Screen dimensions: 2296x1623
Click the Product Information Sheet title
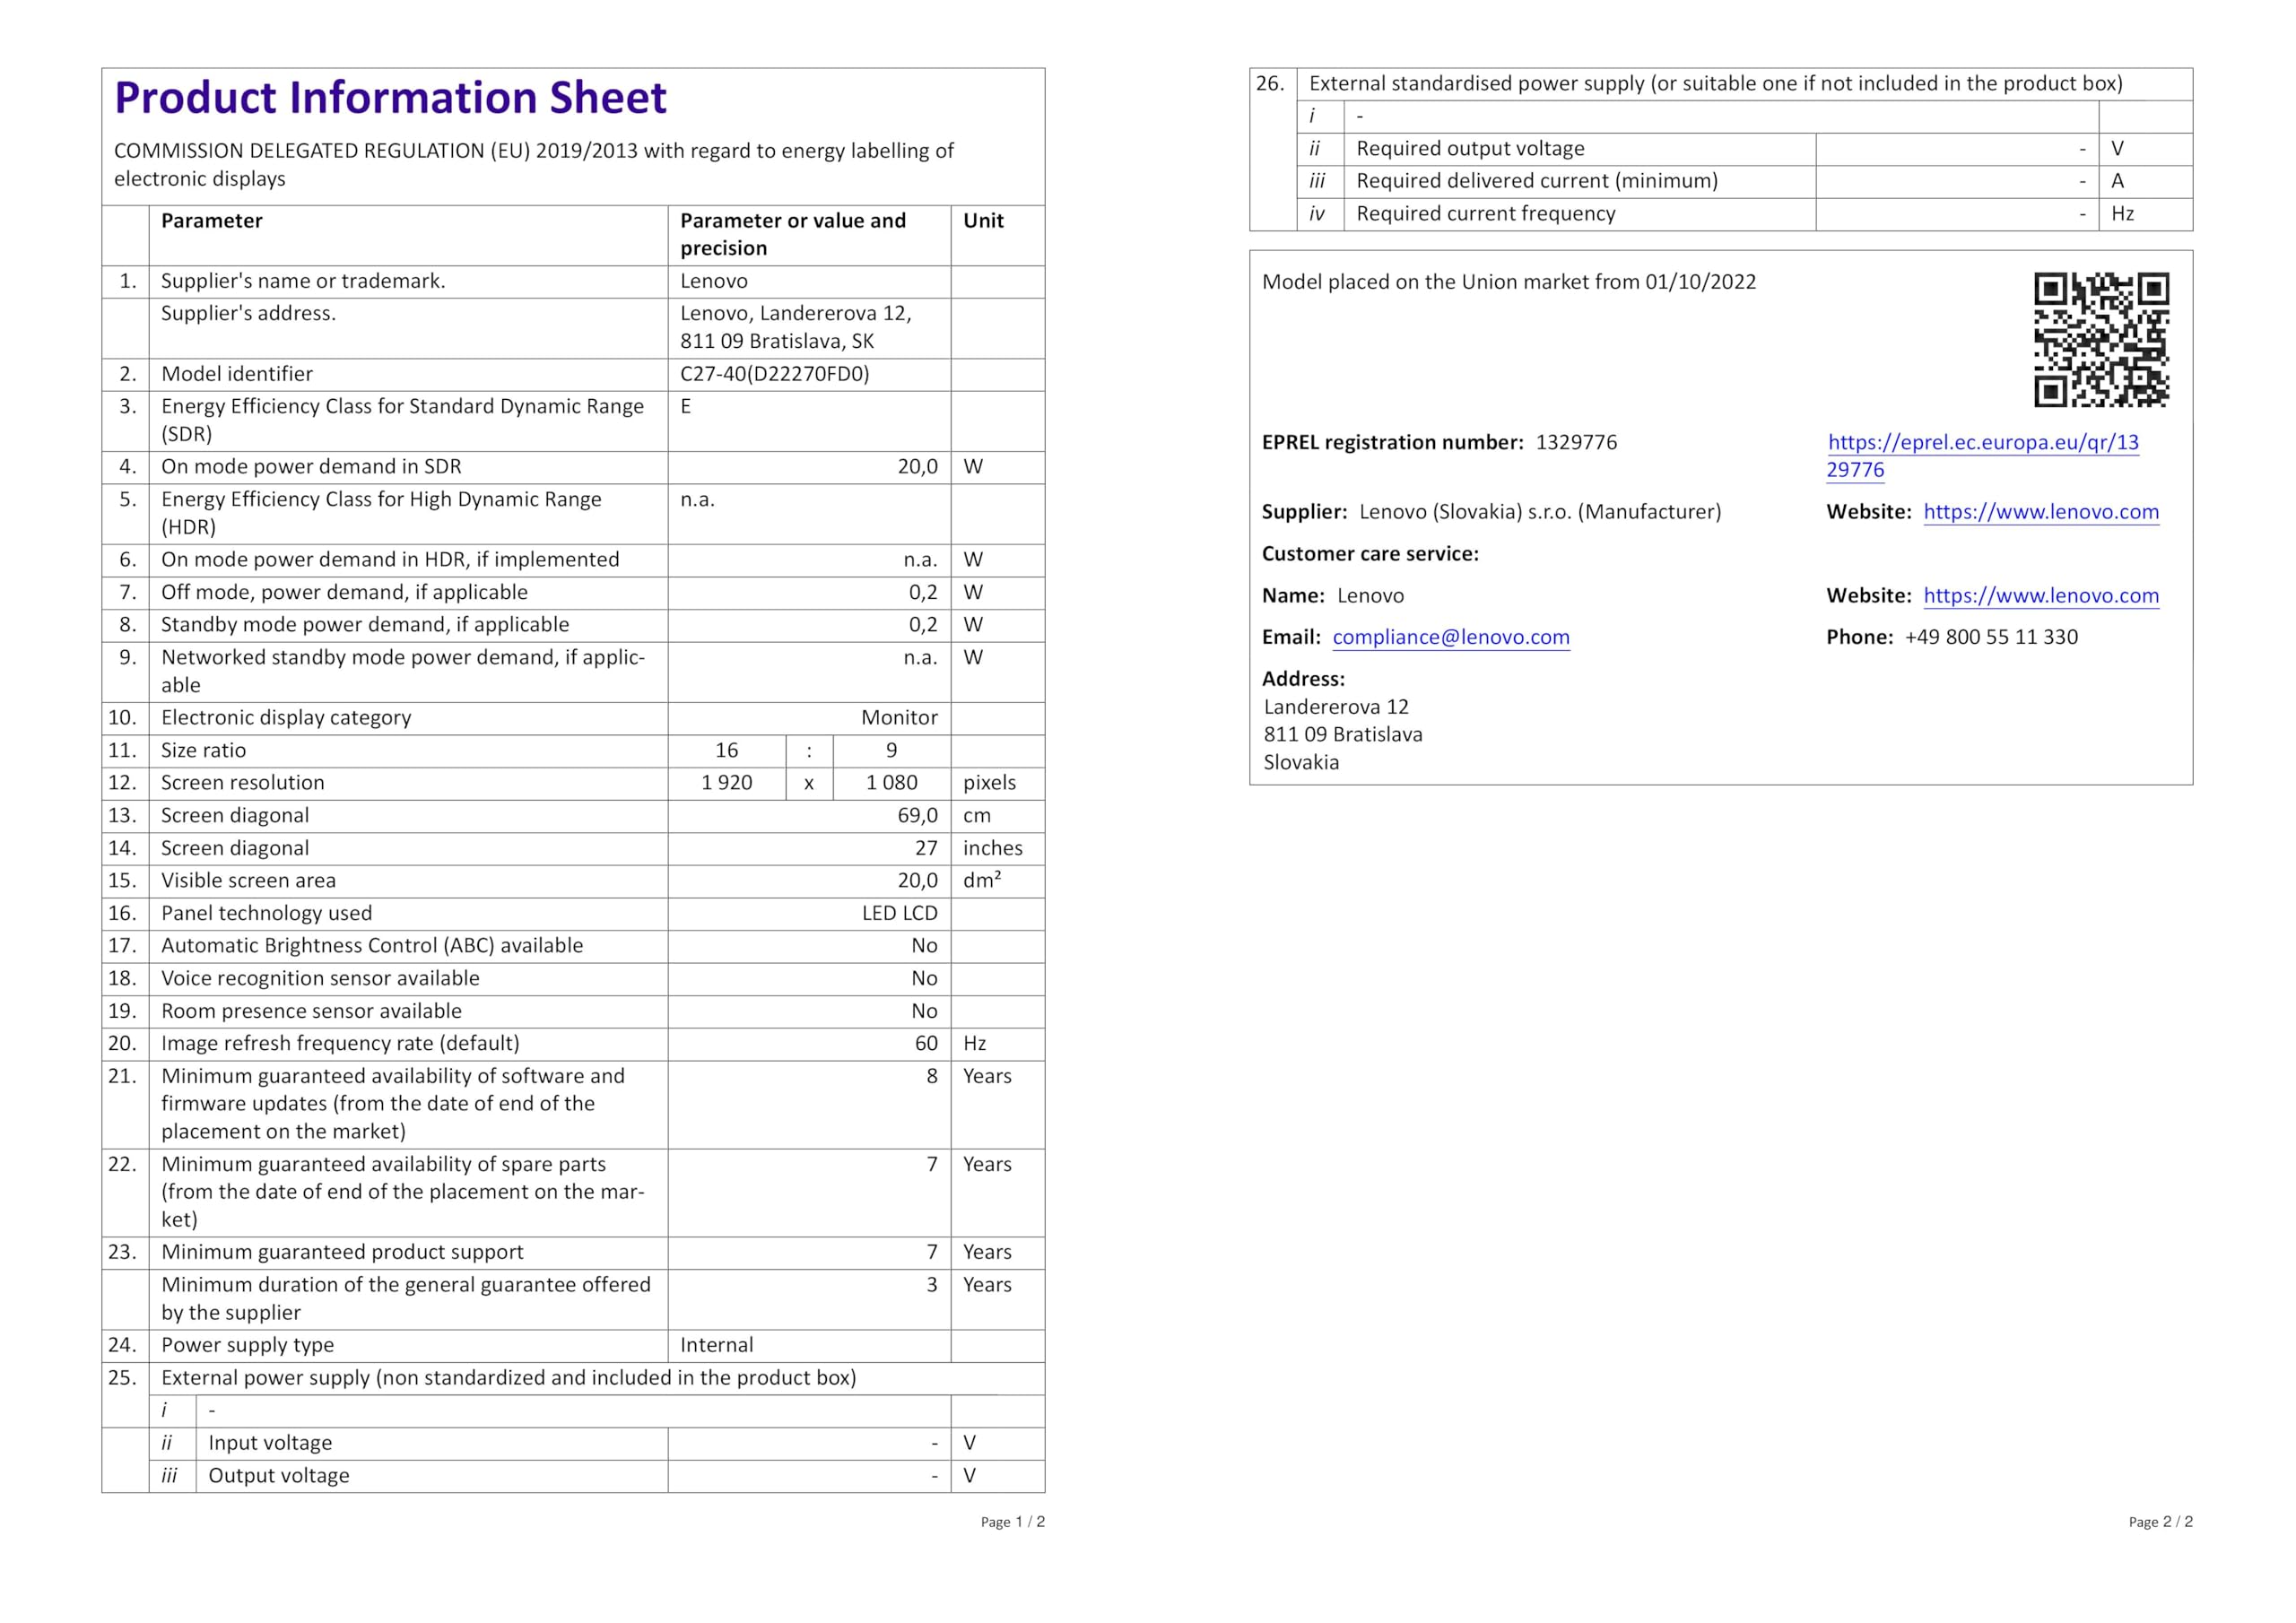390,98
